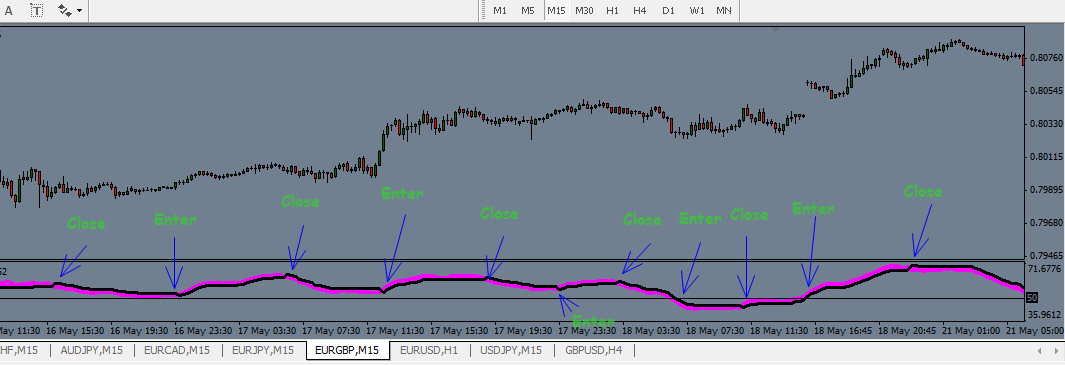
Task: Click the 0.79465 price scale value
Action: pyautogui.click(x=1046, y=256)
